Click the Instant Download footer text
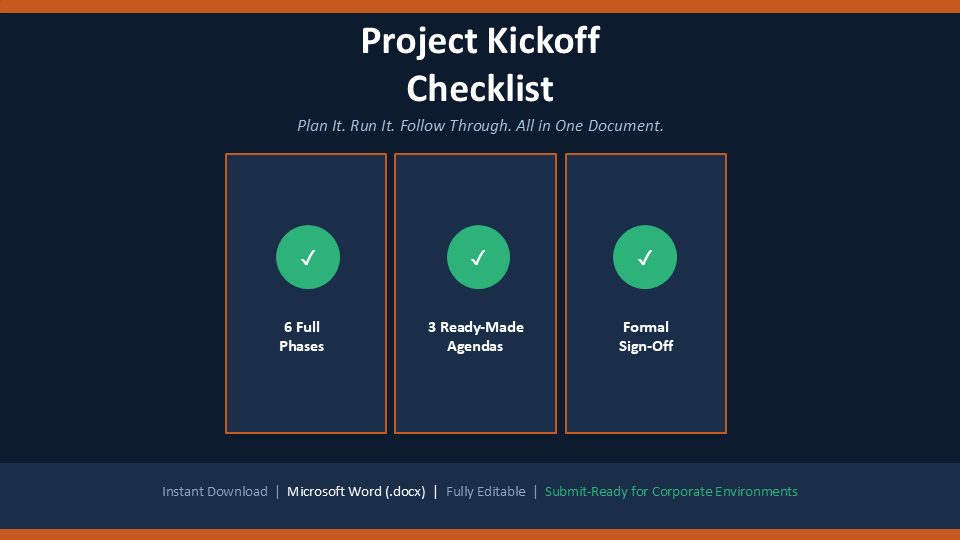The image size is (960, 540). (215, 492)
